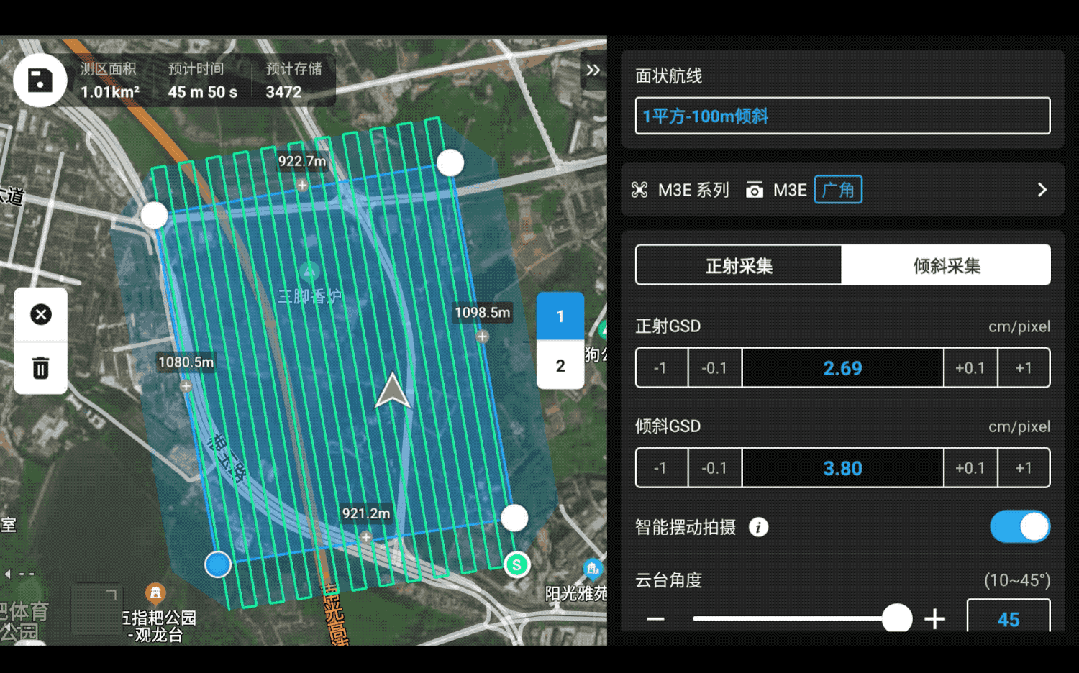Decrease 倾斜GSD by -0.1
The width and height of the screenshot is (1079, 673).
coord(714,468)
